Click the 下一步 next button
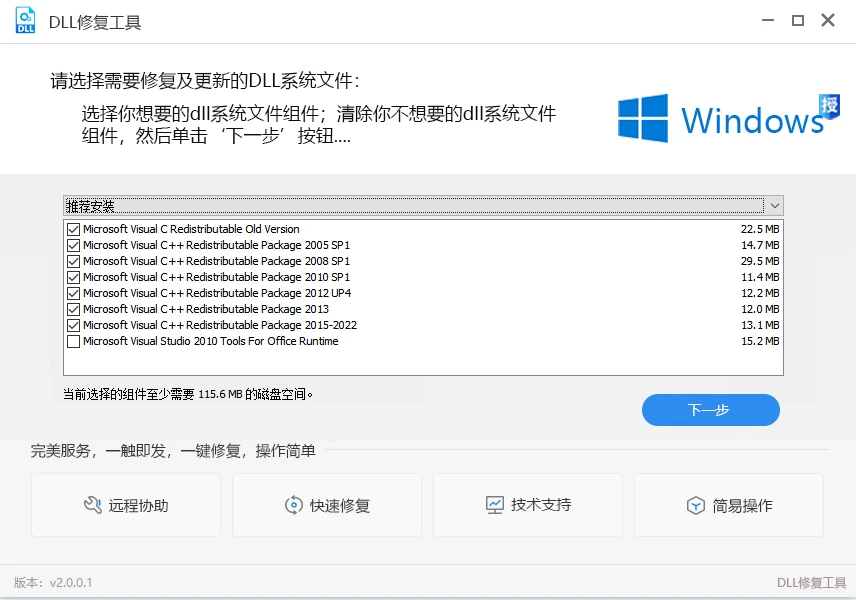856x600 pixels. tap(710, 409)
